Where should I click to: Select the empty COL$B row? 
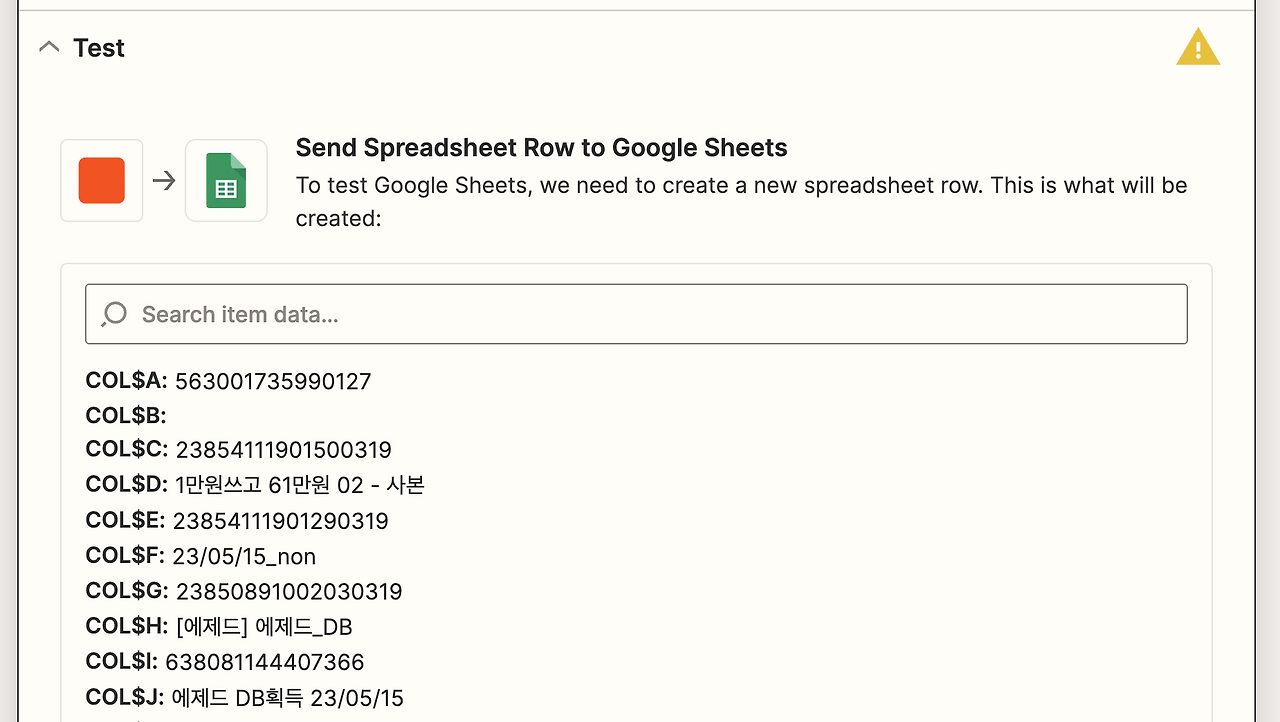point(126,416)
